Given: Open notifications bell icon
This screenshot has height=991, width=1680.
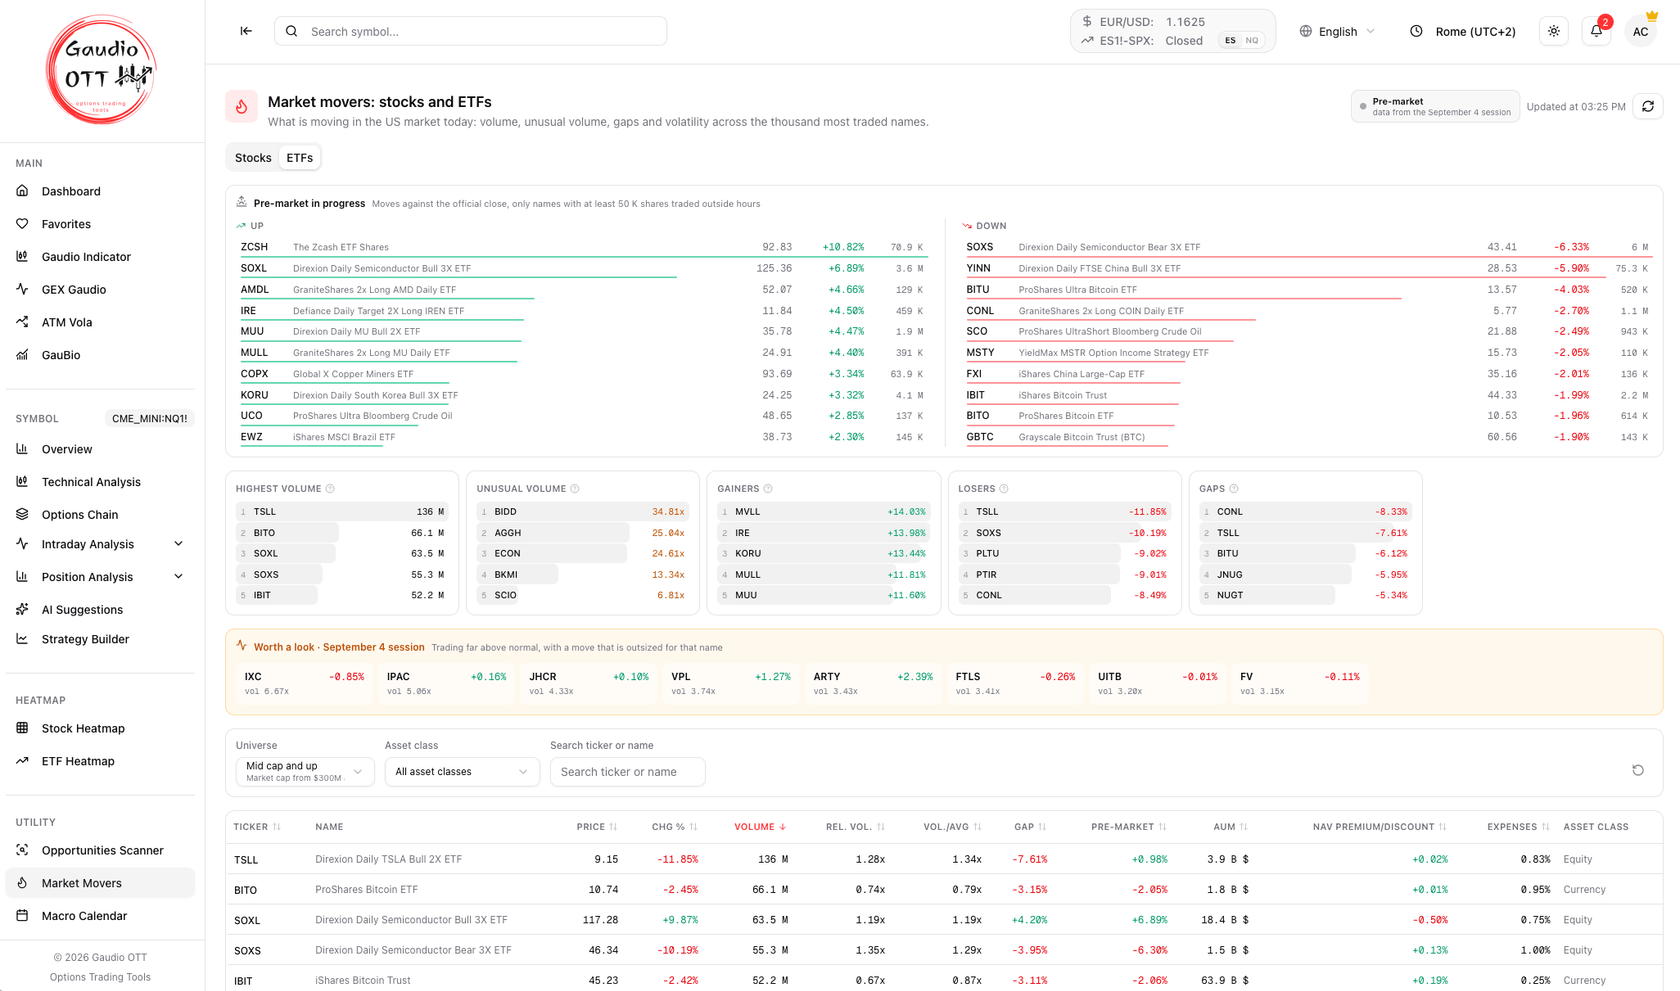Looking at the screenshot, I should click(x=1597, y=31).
